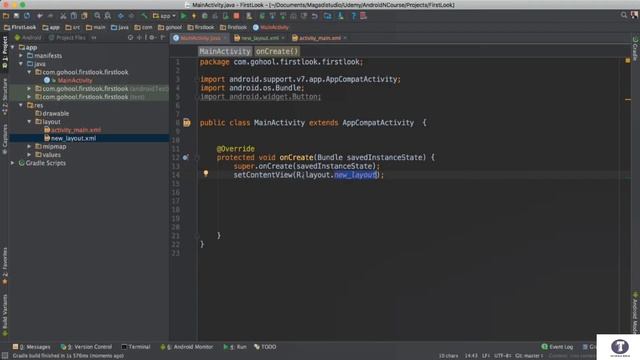Screen dimensions: 640x360
Task: Select the Android project view tab
Action: [x=29, y=38]
